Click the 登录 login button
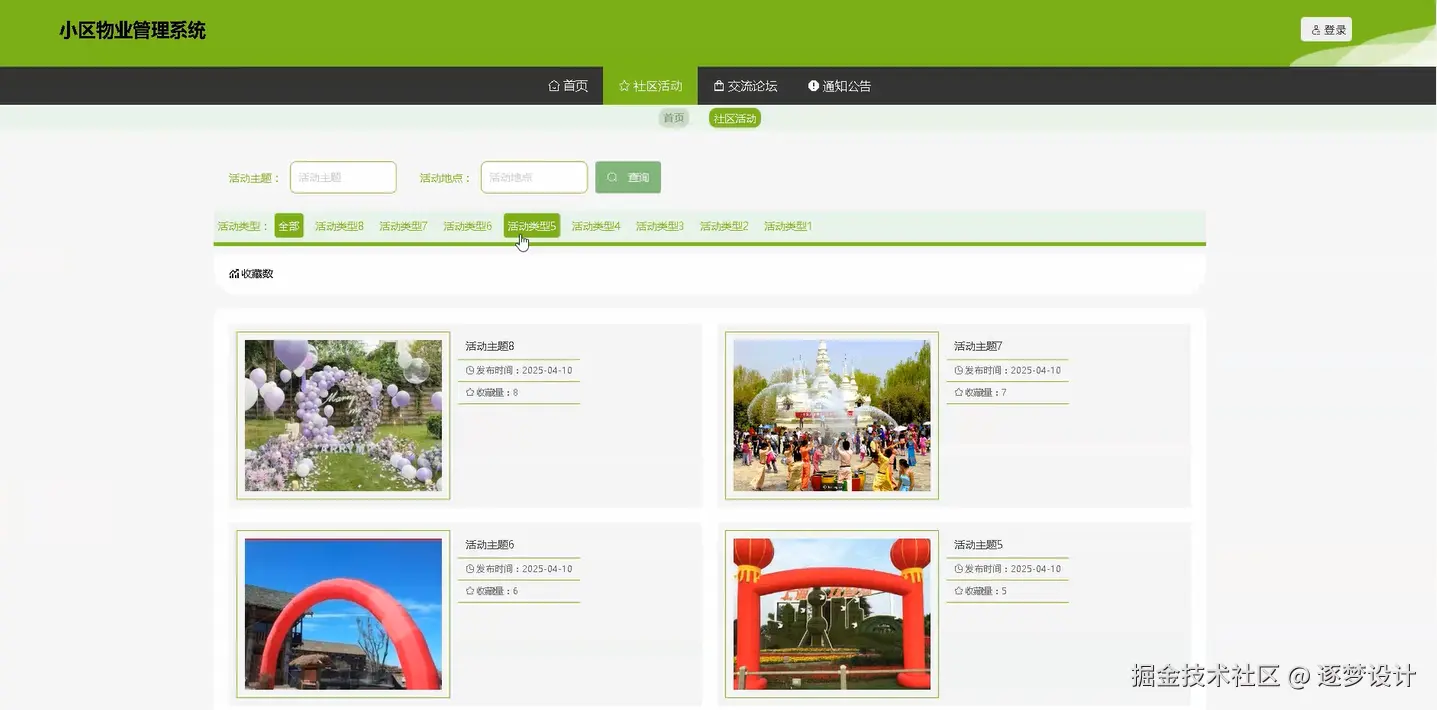This screenshot has height=710, width=1437. (x=1326, y=30)
